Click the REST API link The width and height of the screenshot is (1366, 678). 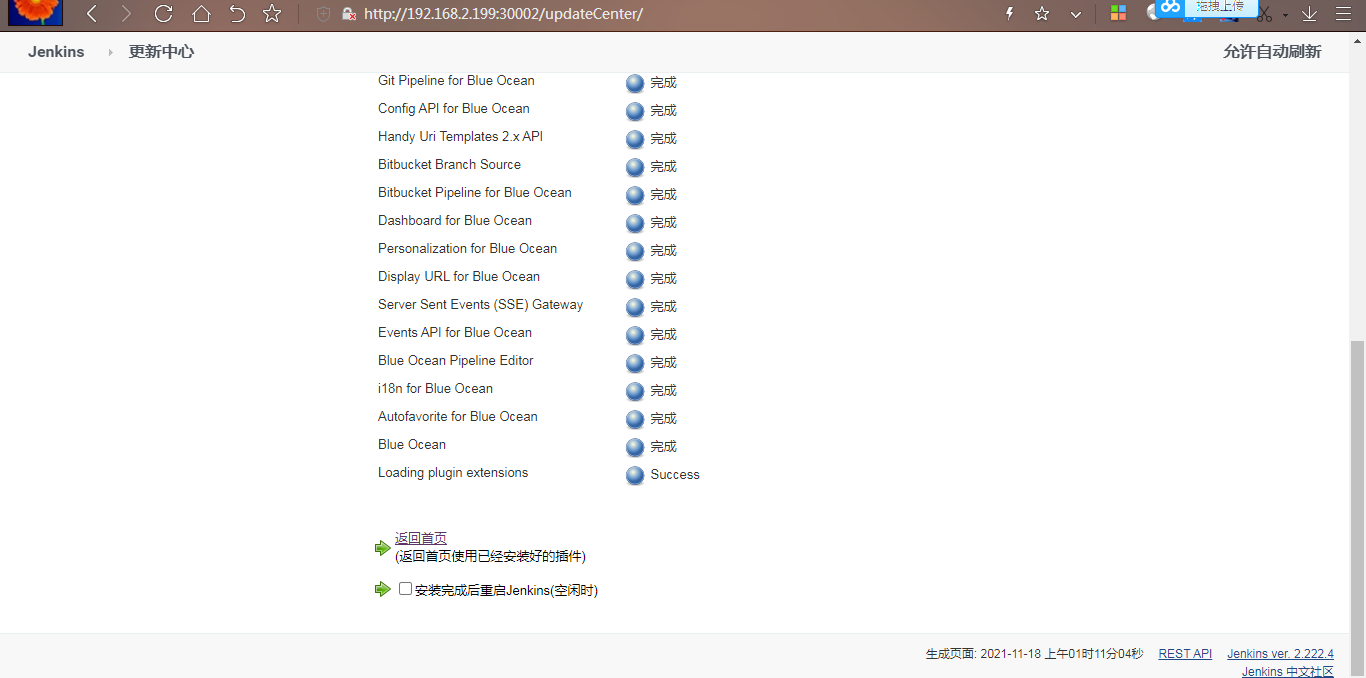click(x=1185, y=654)
